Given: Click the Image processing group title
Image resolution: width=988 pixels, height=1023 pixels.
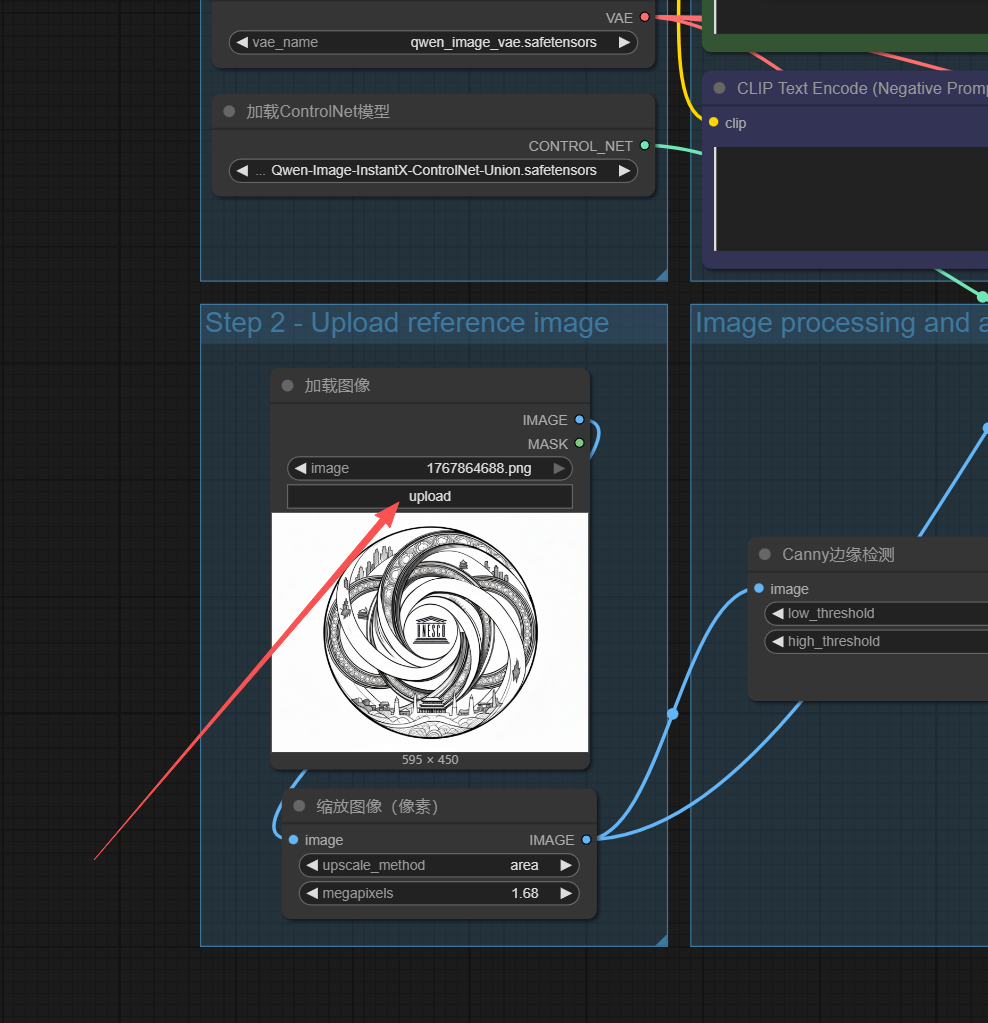Looking at the screenshot, I should (841, 323).
